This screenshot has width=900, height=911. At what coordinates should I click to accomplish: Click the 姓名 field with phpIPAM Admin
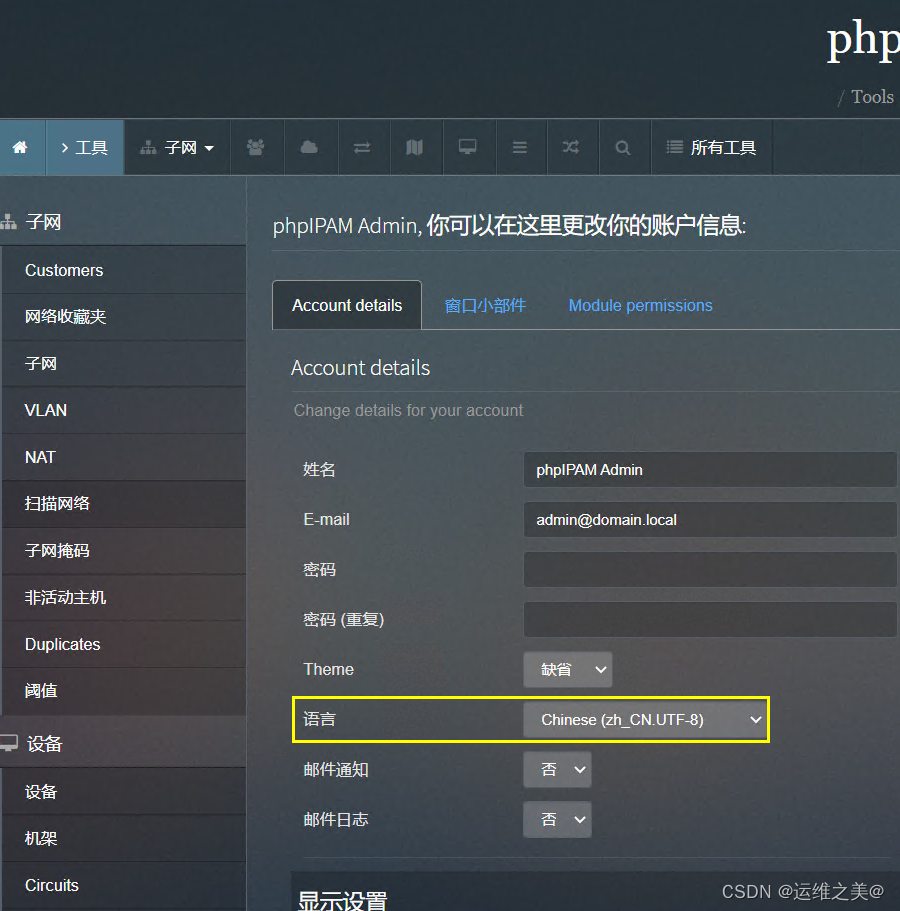pyautogui.click(x=710, y=469)
